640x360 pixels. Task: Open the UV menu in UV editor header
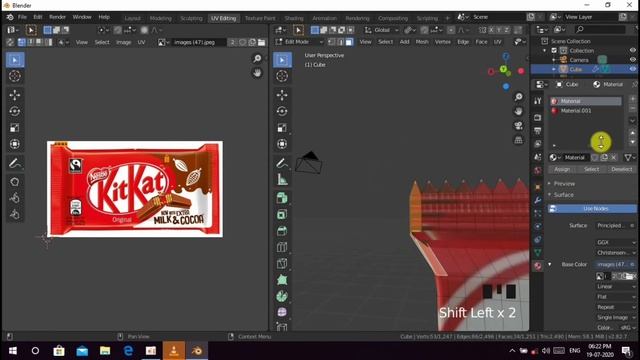coord(141,42)
